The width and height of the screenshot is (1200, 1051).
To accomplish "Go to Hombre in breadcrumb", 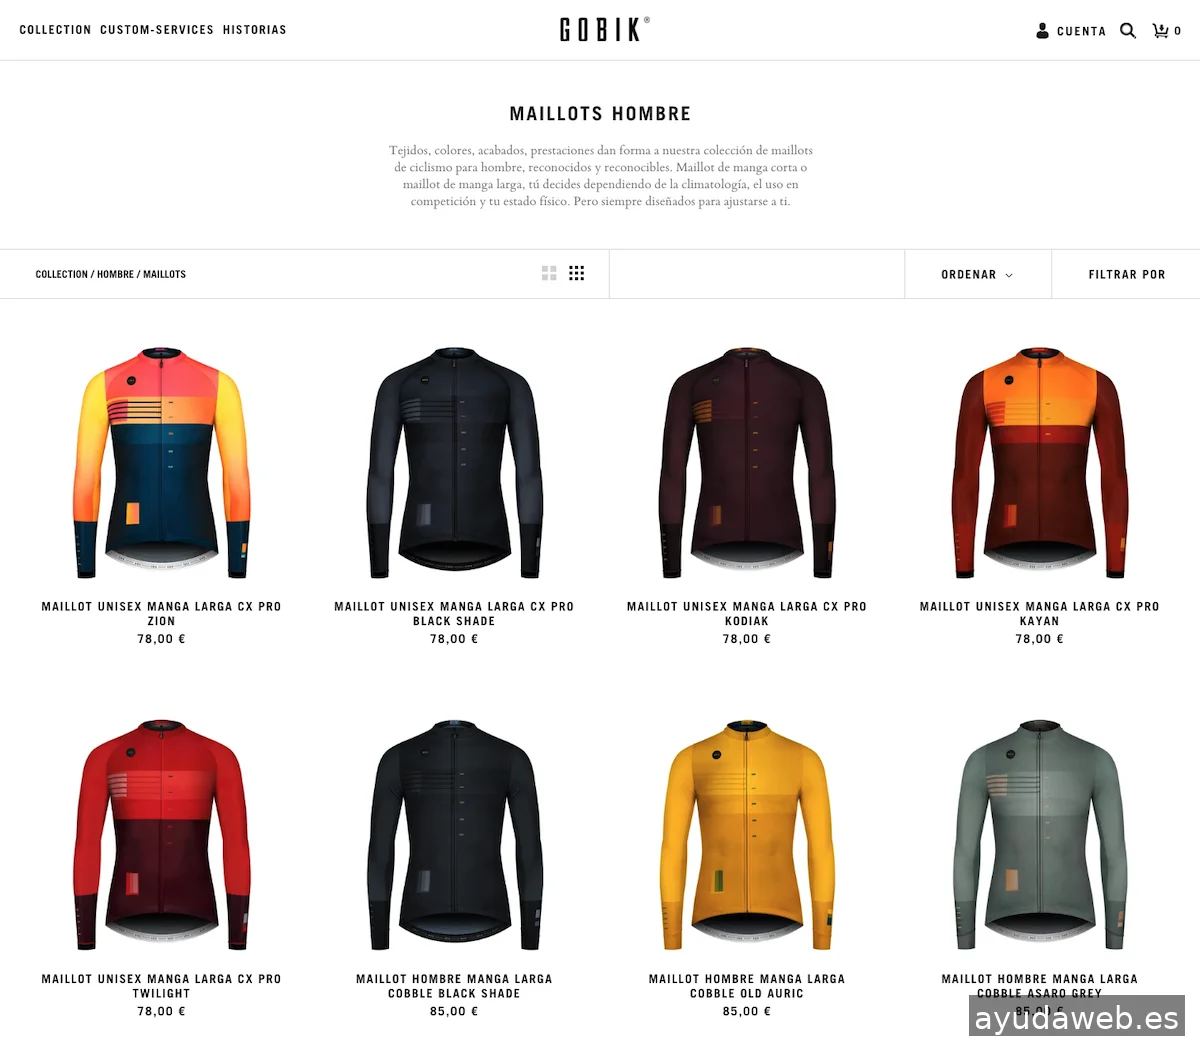I will tap(115, 274).
